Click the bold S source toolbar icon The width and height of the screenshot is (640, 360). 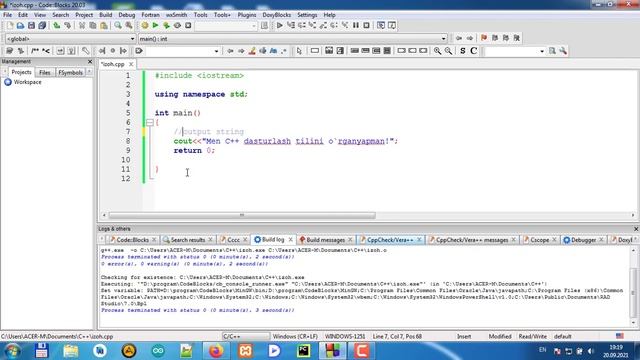(x=462, y=51)
